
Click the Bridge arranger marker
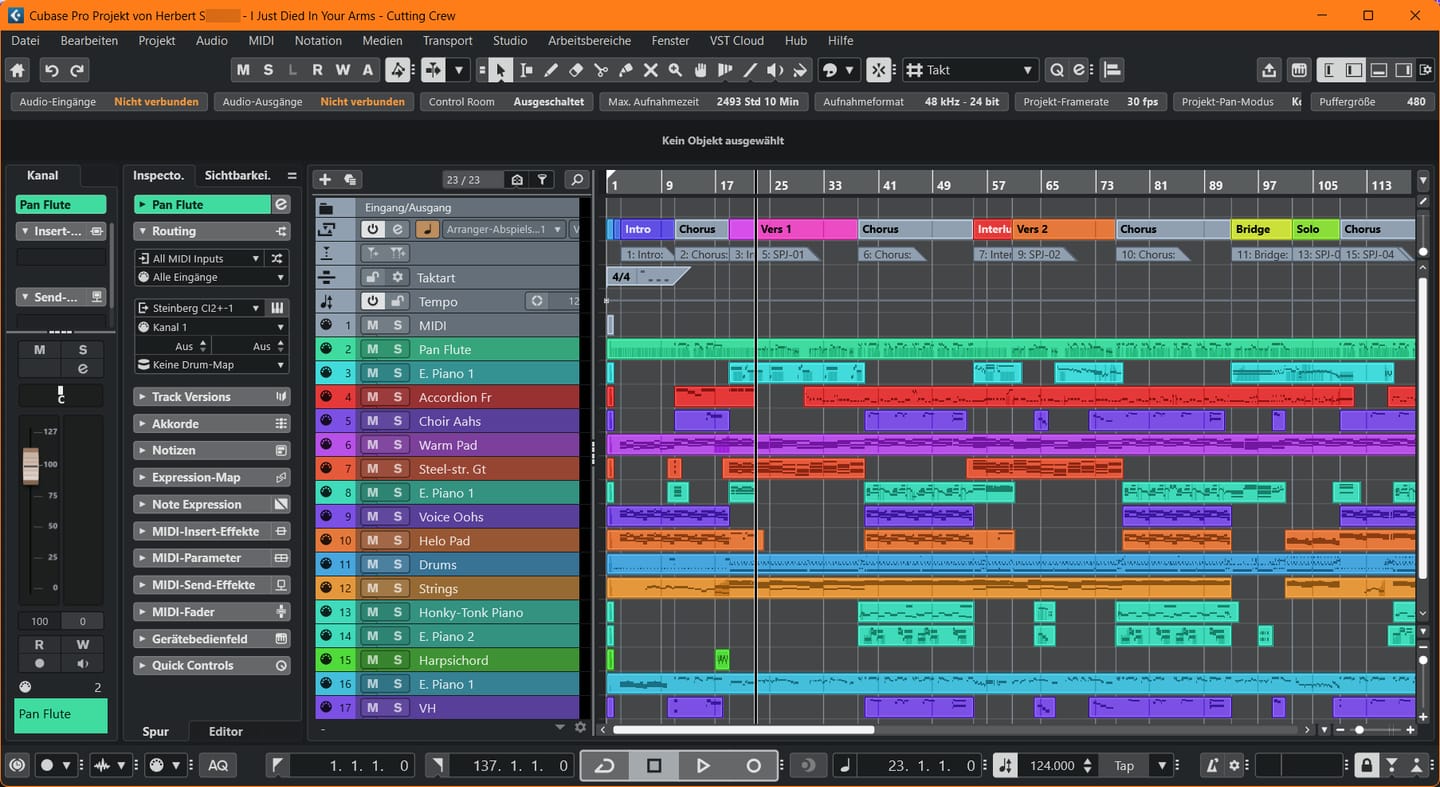tap(1261, 229)
